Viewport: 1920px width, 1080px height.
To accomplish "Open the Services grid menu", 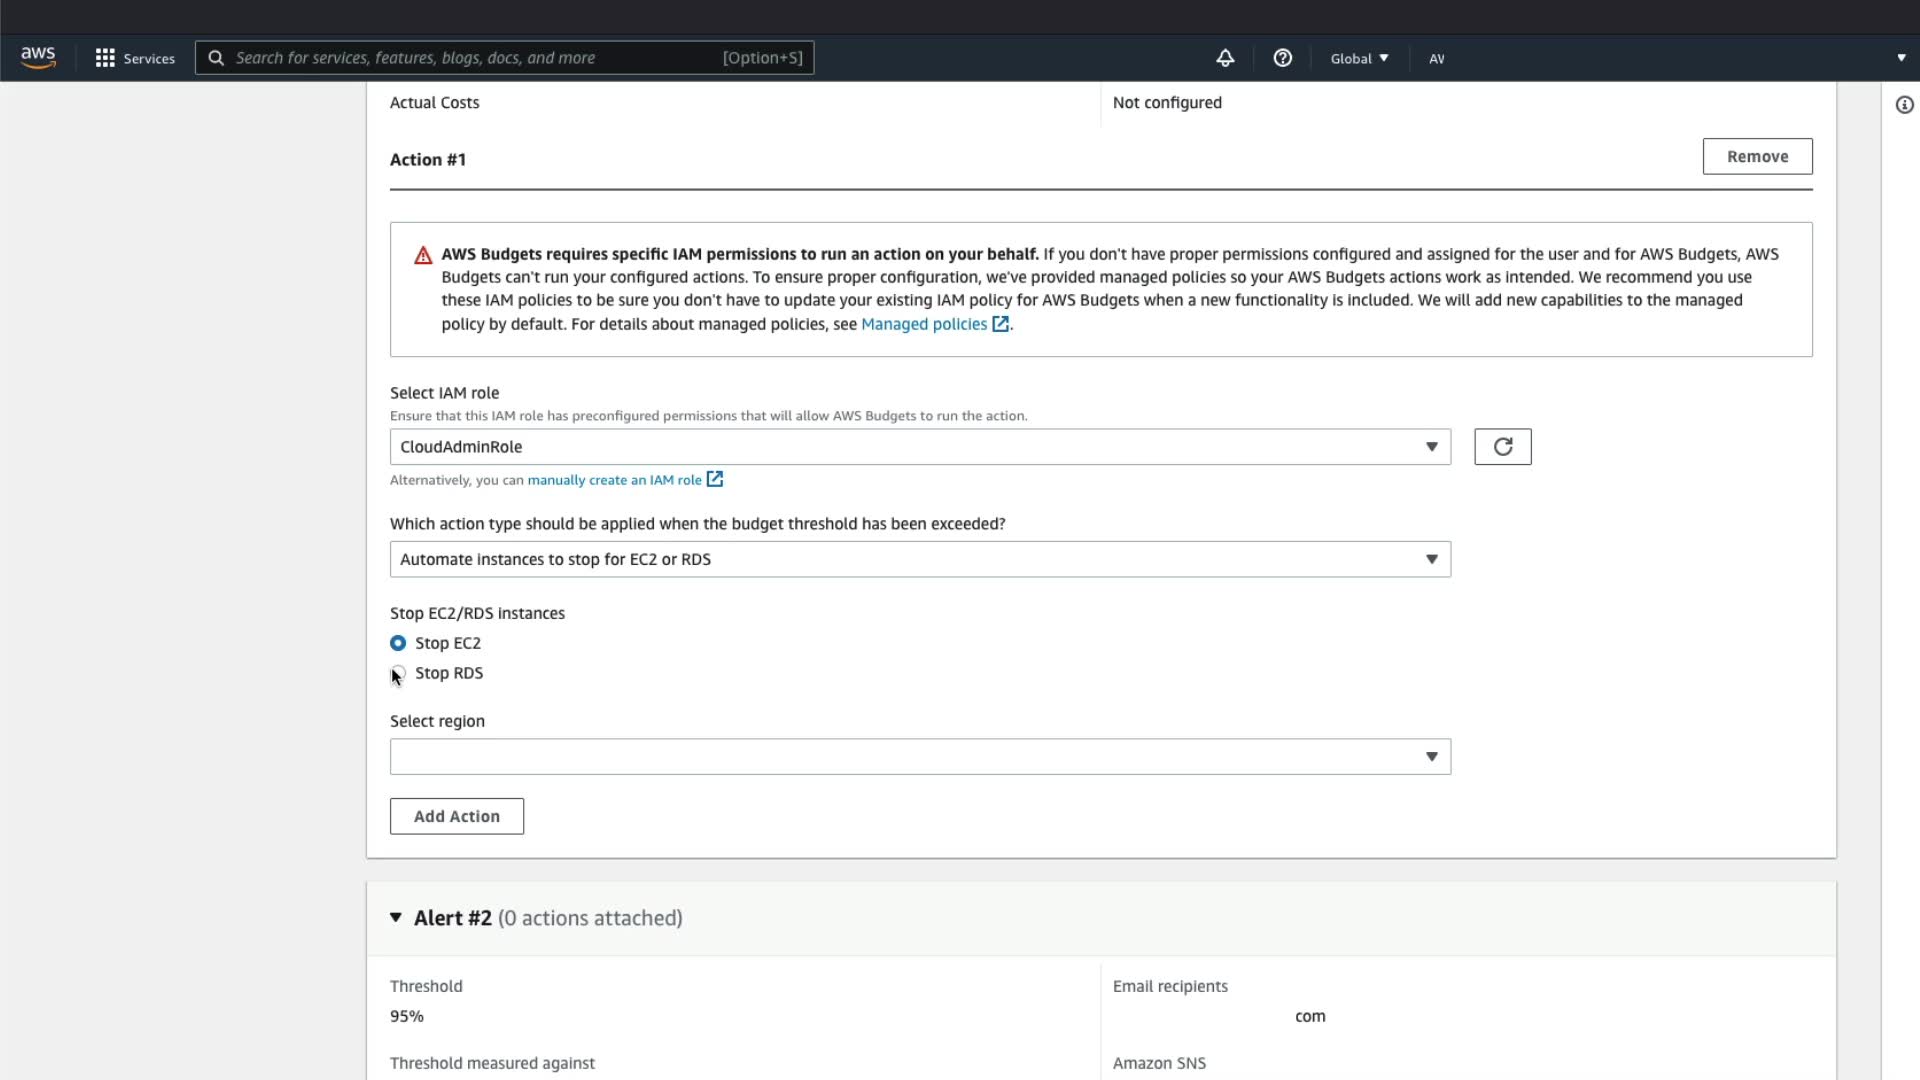I will 135,58.
